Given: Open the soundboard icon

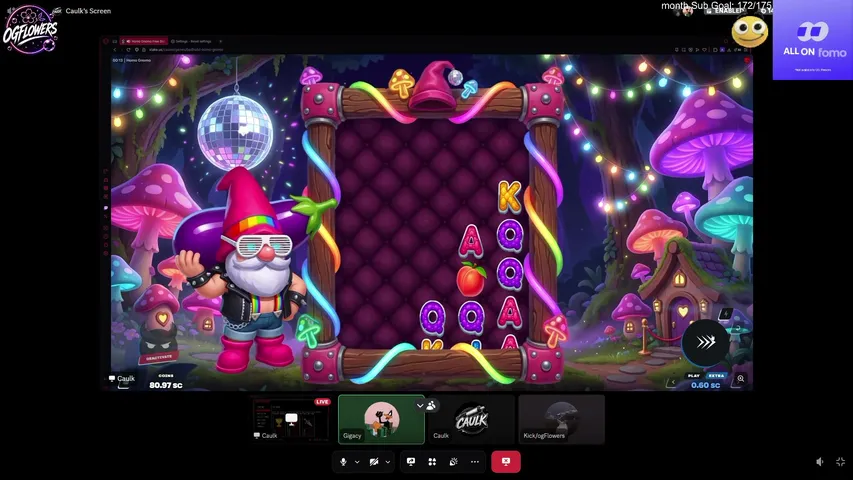Looking at the screenshot, I should coord(453,461).
